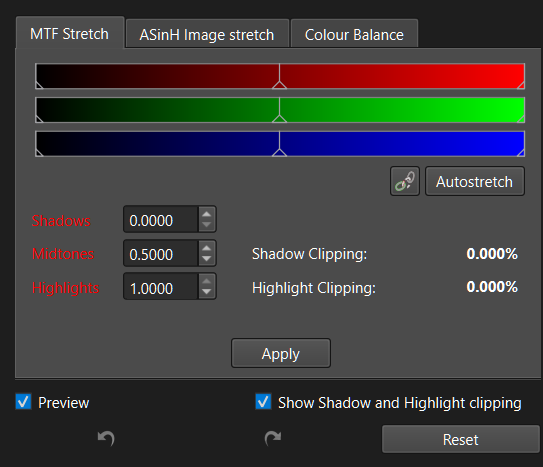543x467 pixels.
Task: Click the undo arrow icon
Action: point(106,438)
